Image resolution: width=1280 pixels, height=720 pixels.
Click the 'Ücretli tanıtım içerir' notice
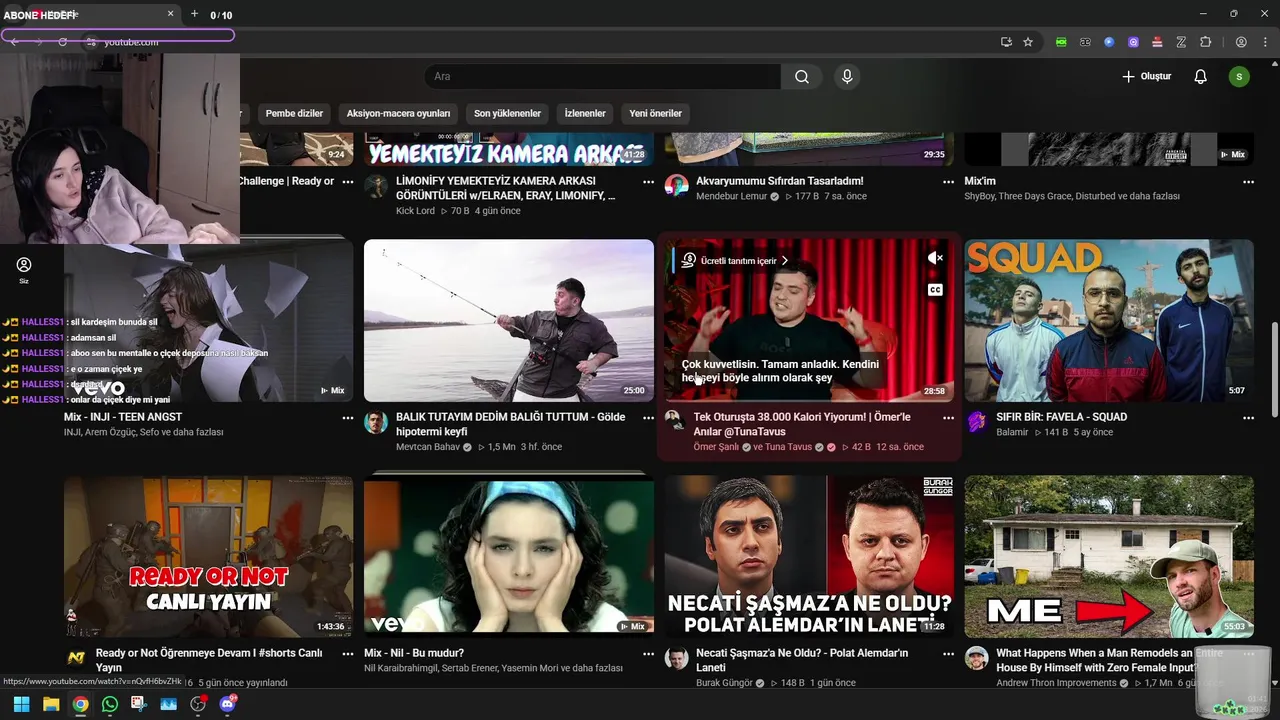pos(736,261)
